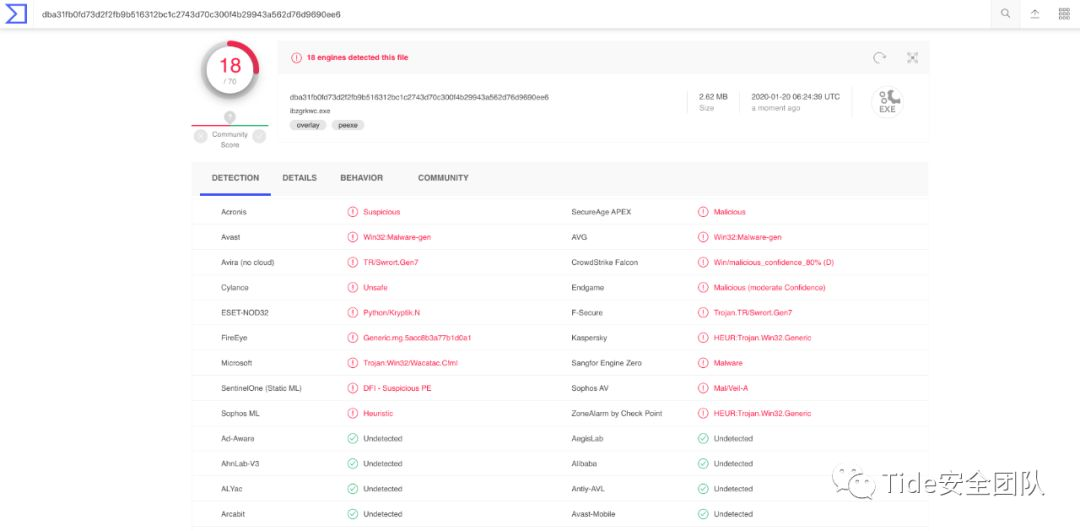
Task: Vote positive on community score
Action: [x=259, y=136]
